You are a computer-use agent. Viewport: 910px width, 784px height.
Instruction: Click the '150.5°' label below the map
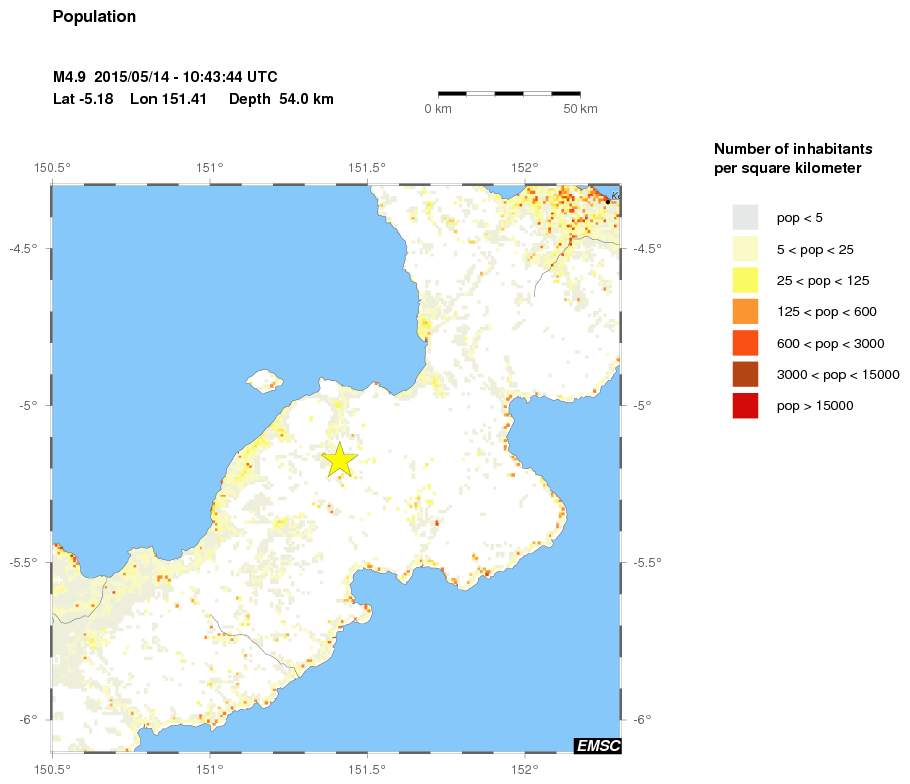tap(52, 770)
